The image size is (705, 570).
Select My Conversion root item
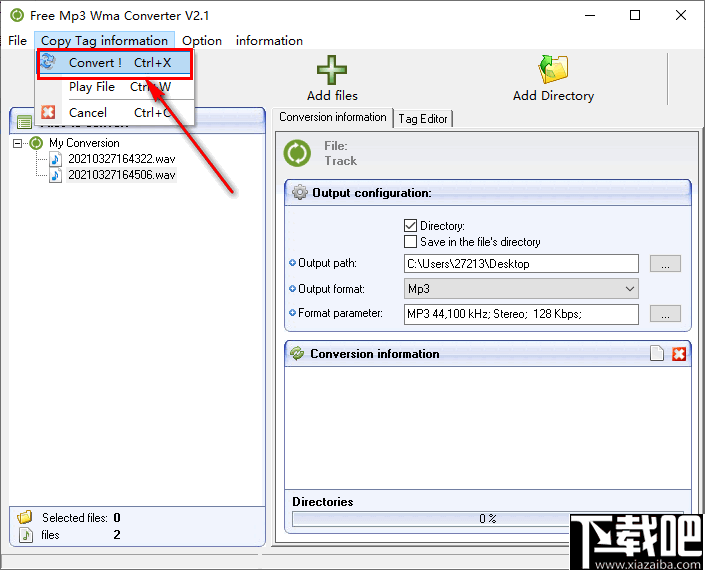point(84,143)
